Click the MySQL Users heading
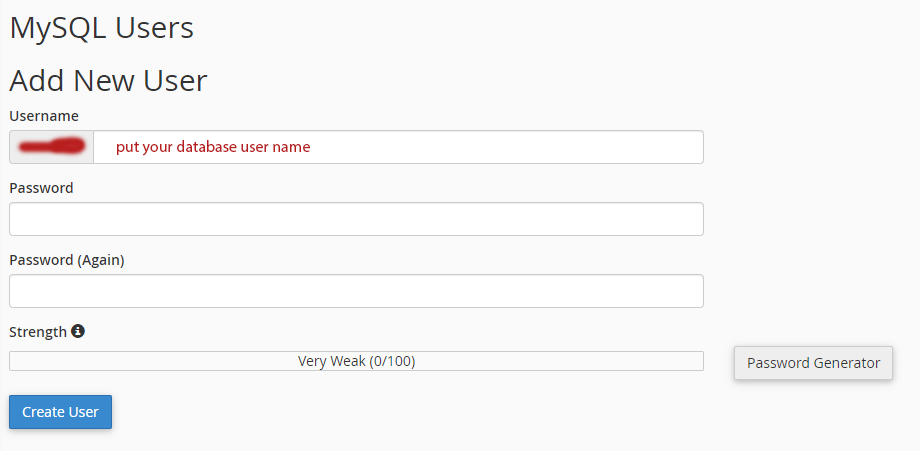The width and height of the screenshot is (920, 451). pyautogui.click(x=101, y=28)
